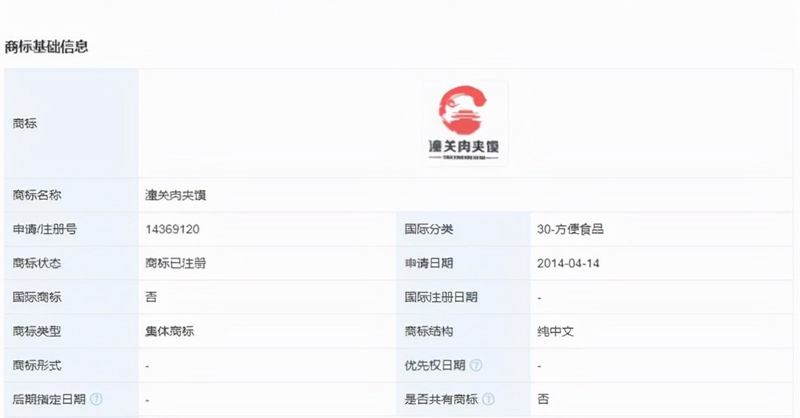
Task: Select the 商标类型 field label
Action: click(x=37, y=331)
